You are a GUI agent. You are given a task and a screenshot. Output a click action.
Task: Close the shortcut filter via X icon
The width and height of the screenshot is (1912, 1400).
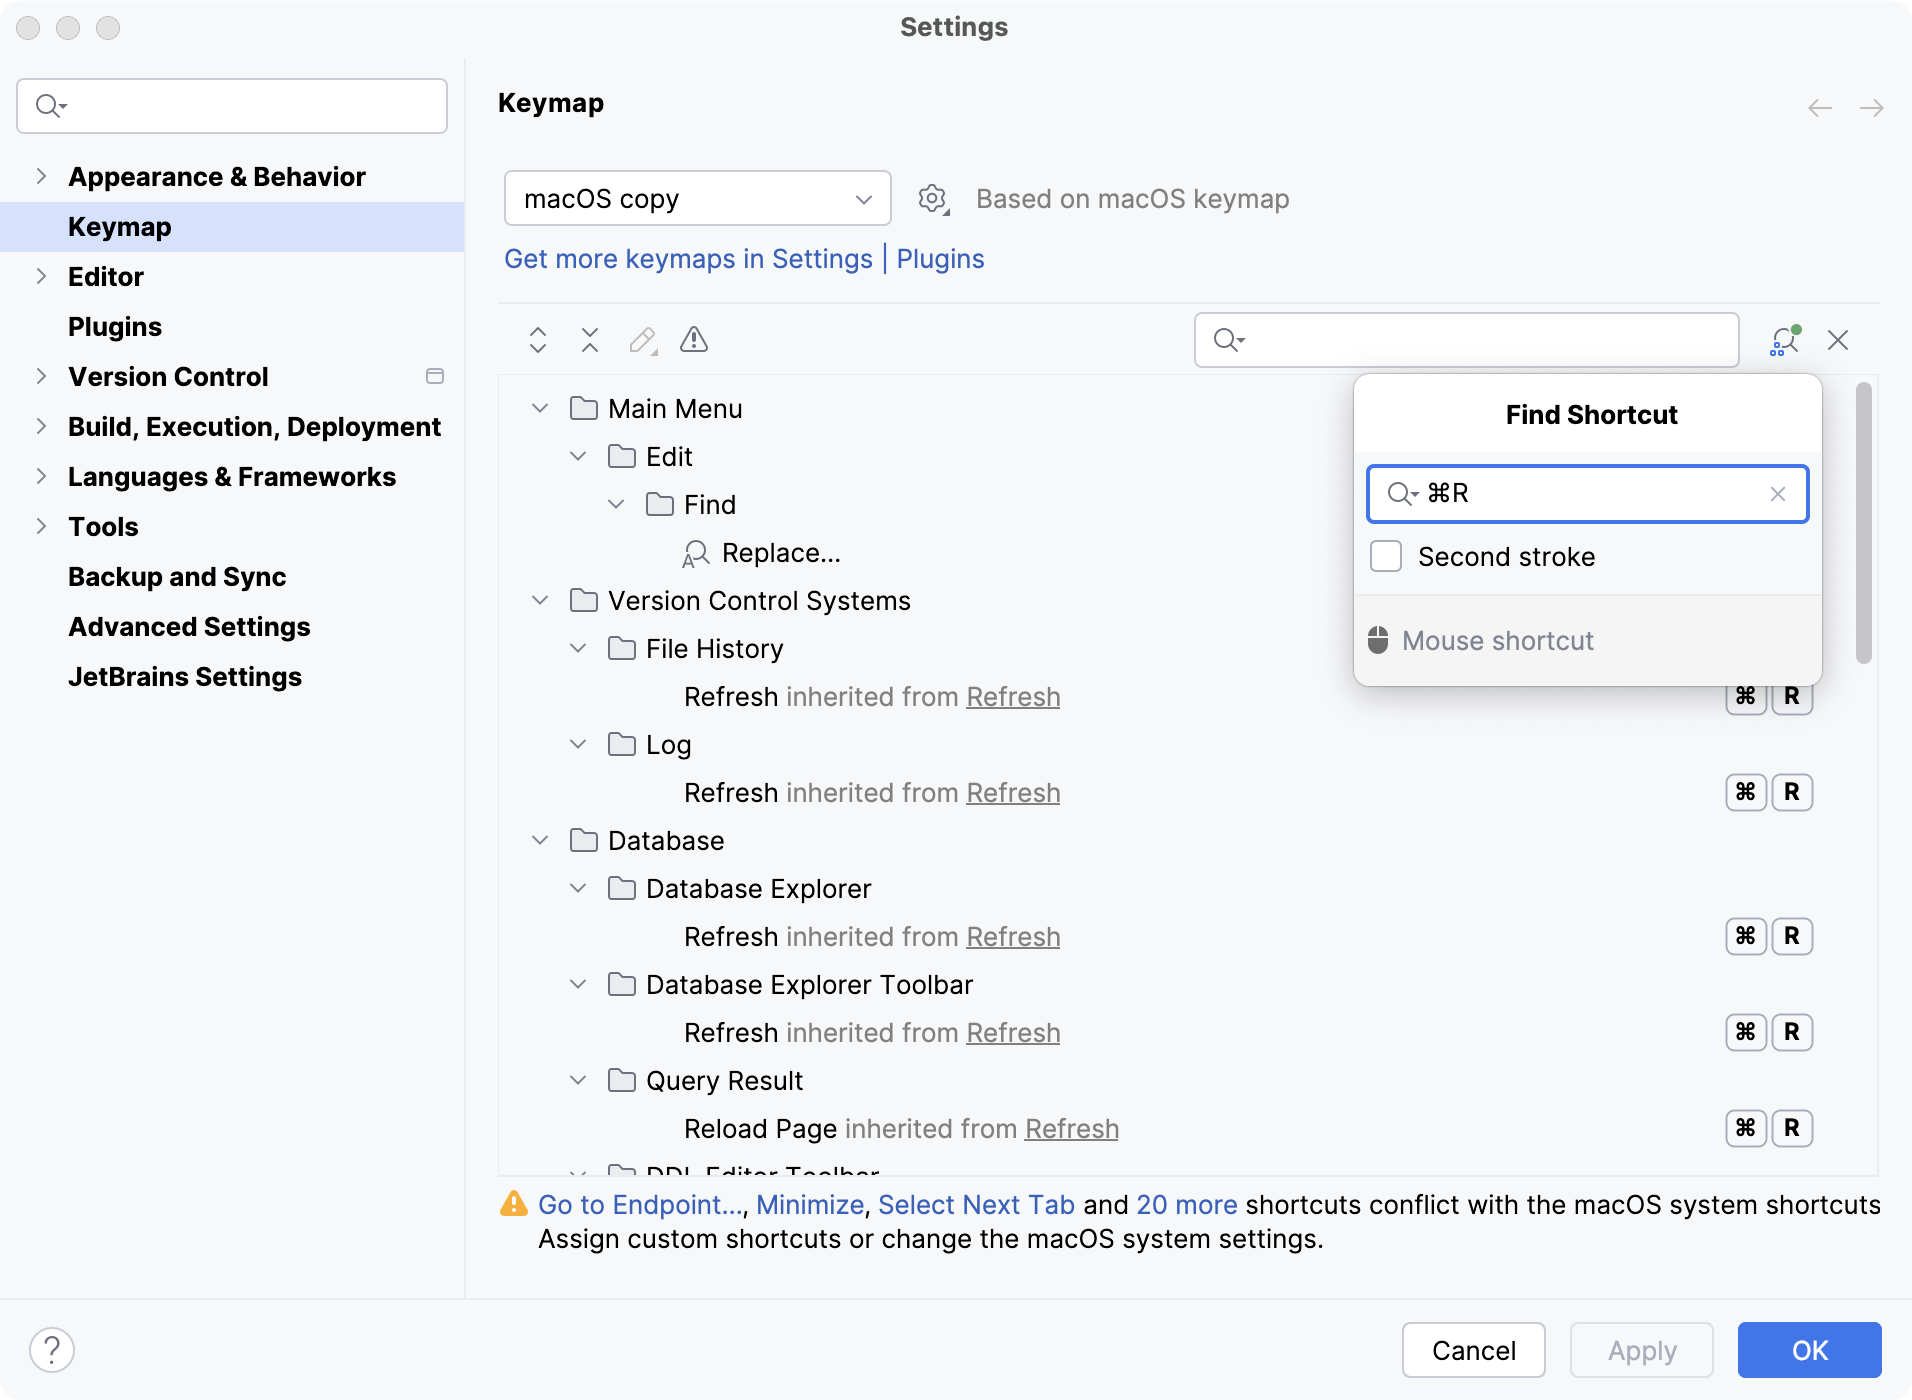pos(1839,340)
